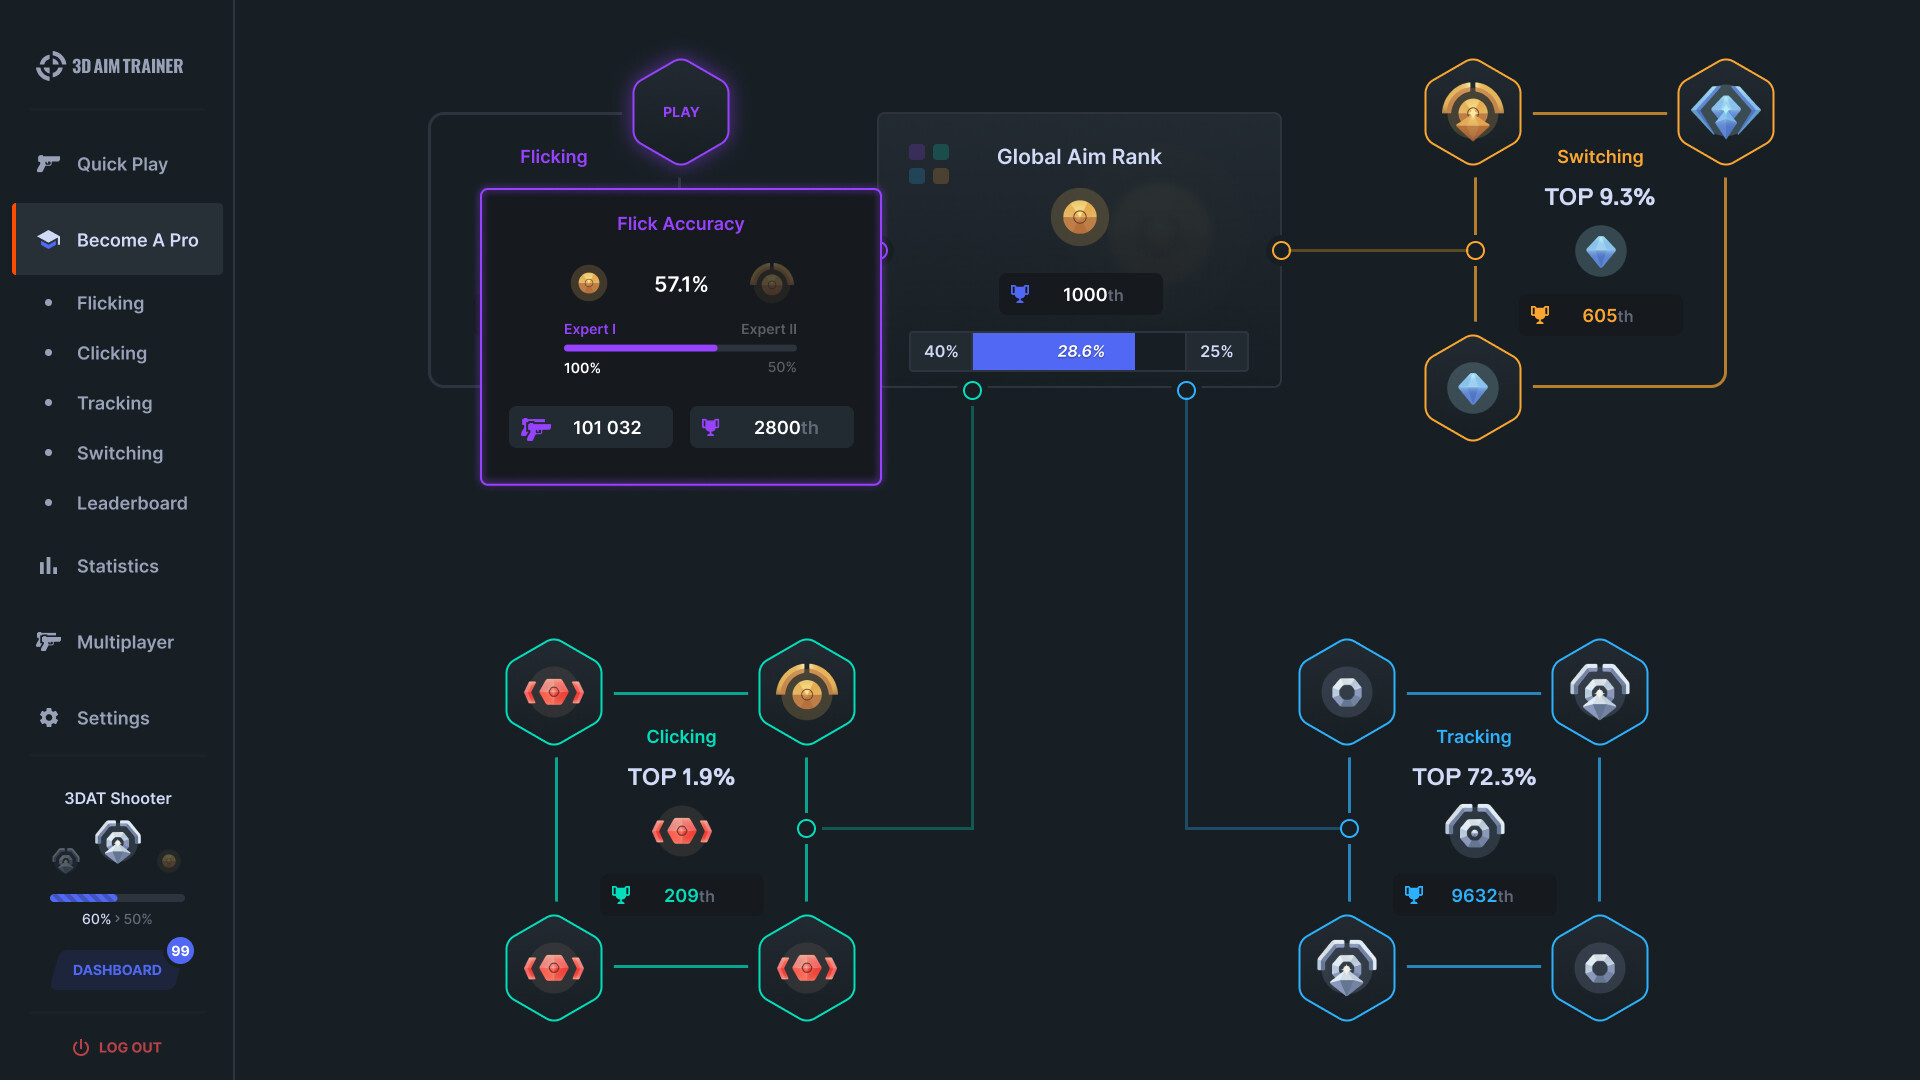Toggle the Become A Pro section
Image resolution: width=1920 pixels, height=1080 pixels.
click(117, 239)
